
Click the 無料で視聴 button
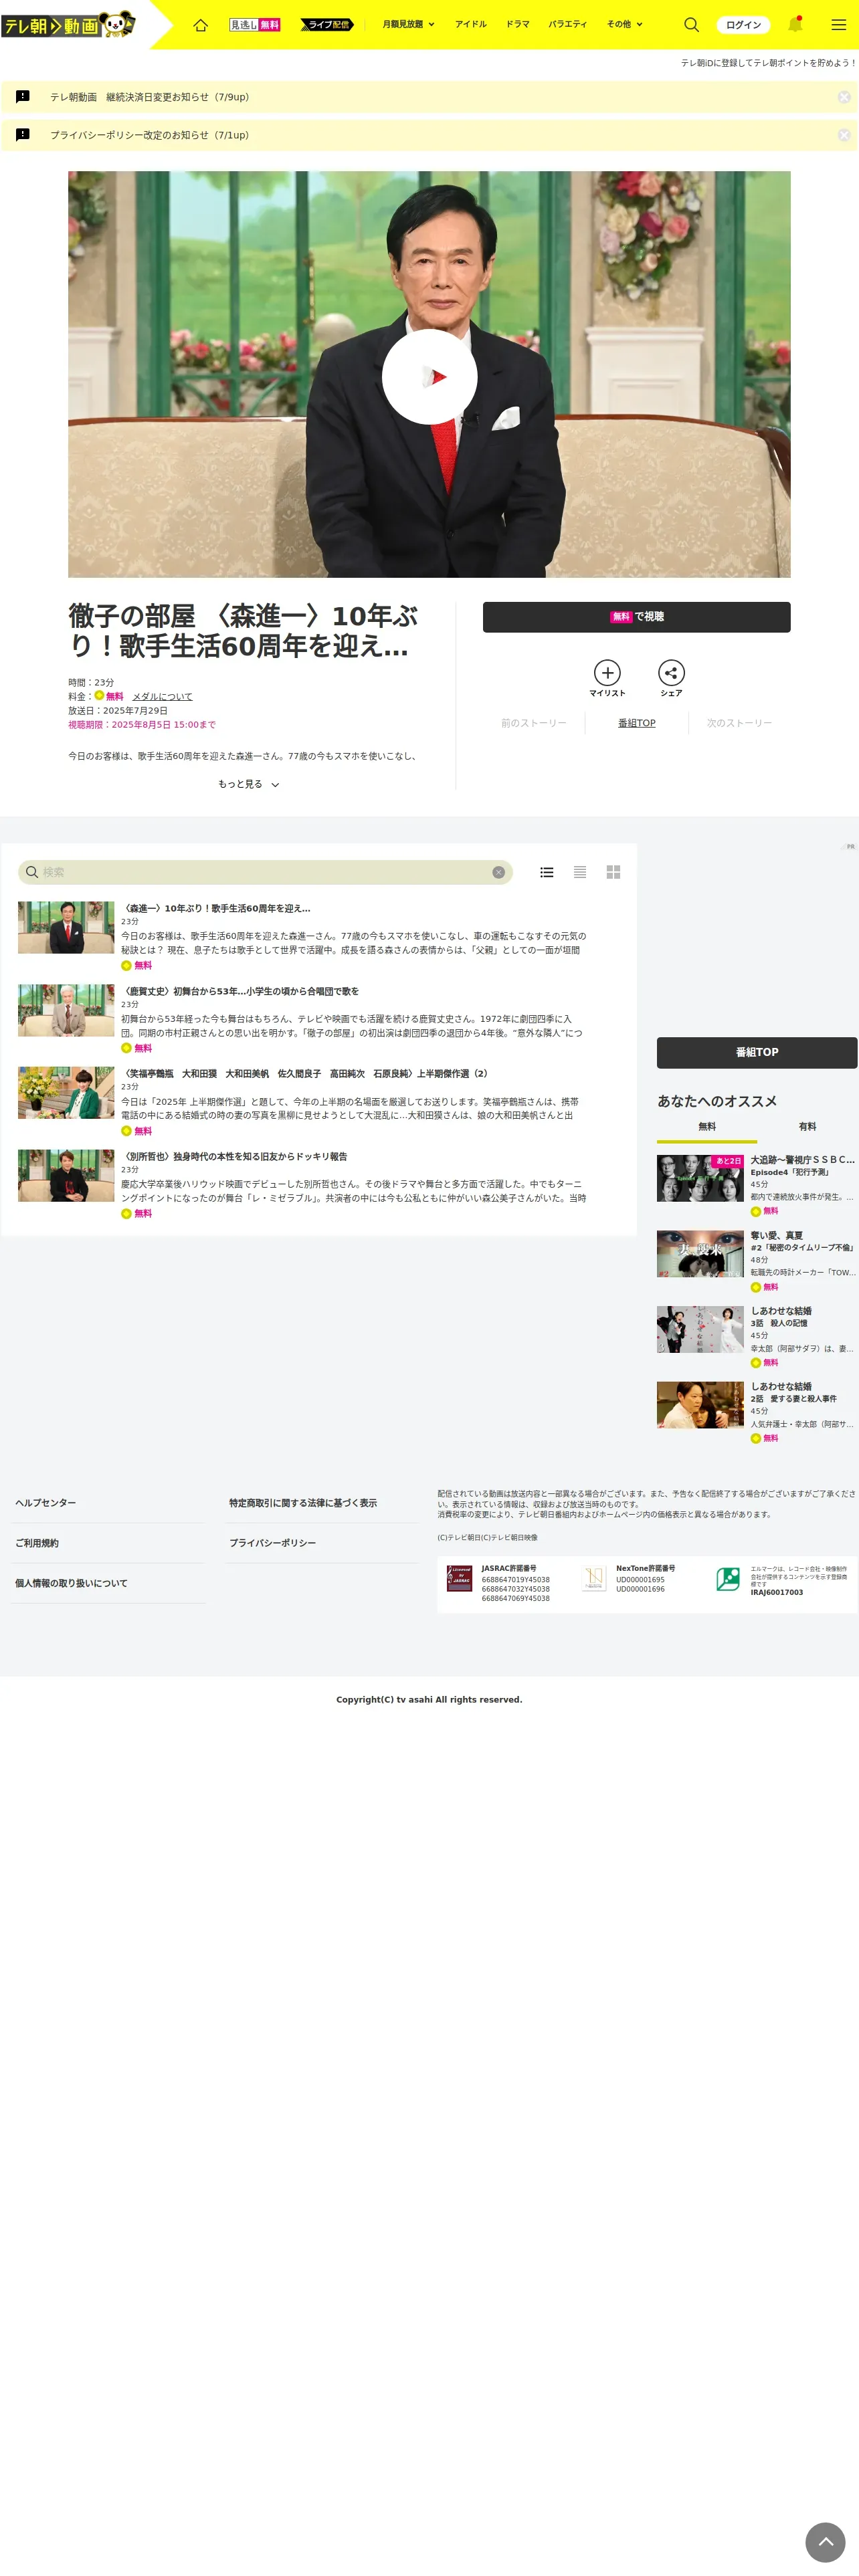pos(636,617)
